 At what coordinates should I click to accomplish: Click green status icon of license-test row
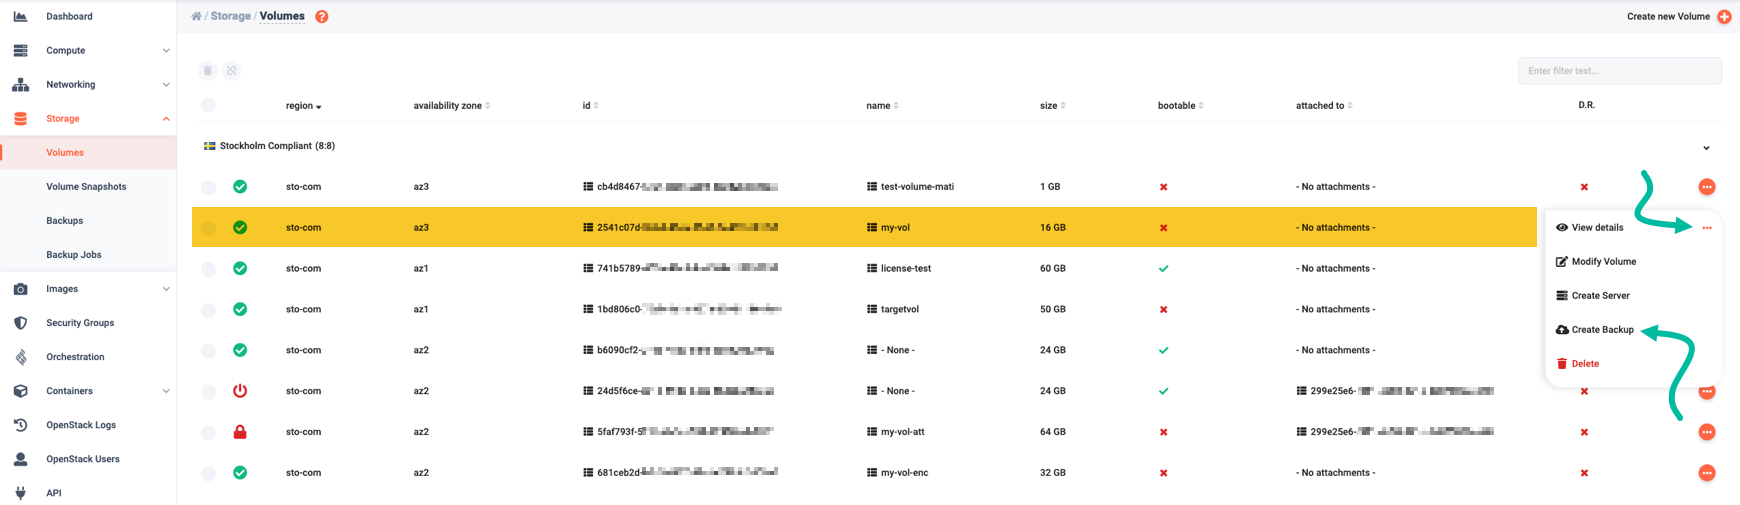pyautogui.click(x=240, y=269)
